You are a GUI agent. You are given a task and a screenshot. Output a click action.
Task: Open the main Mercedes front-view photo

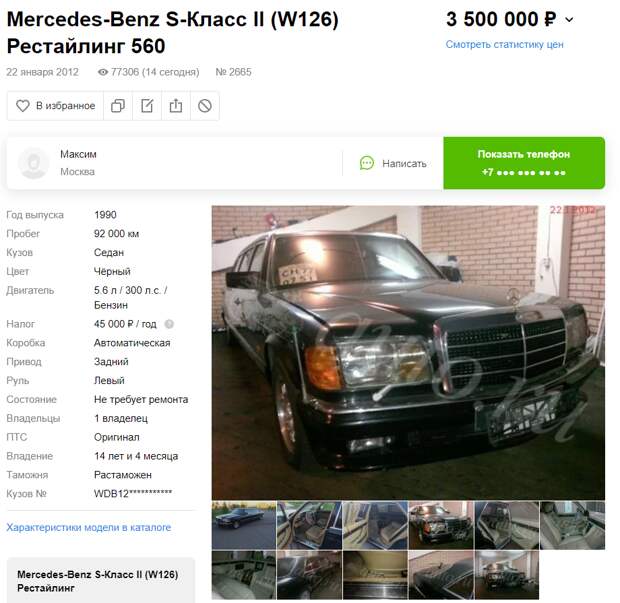[408, 353]
